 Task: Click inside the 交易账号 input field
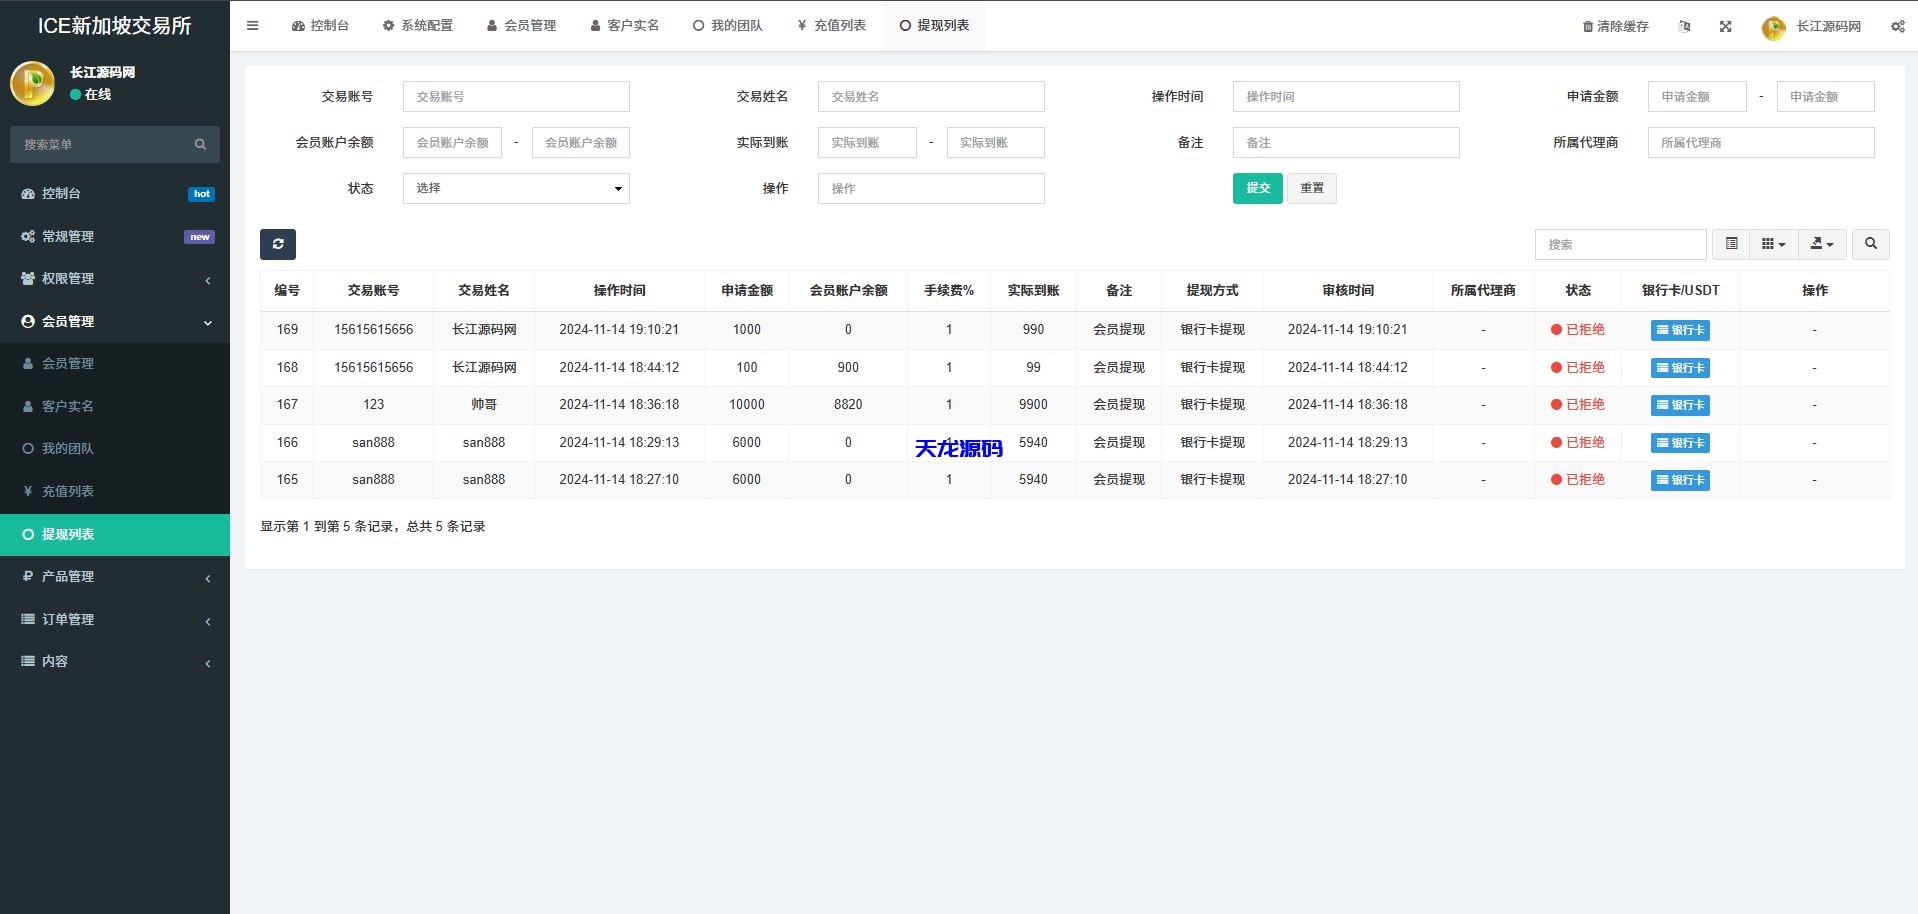click(515, 96)
